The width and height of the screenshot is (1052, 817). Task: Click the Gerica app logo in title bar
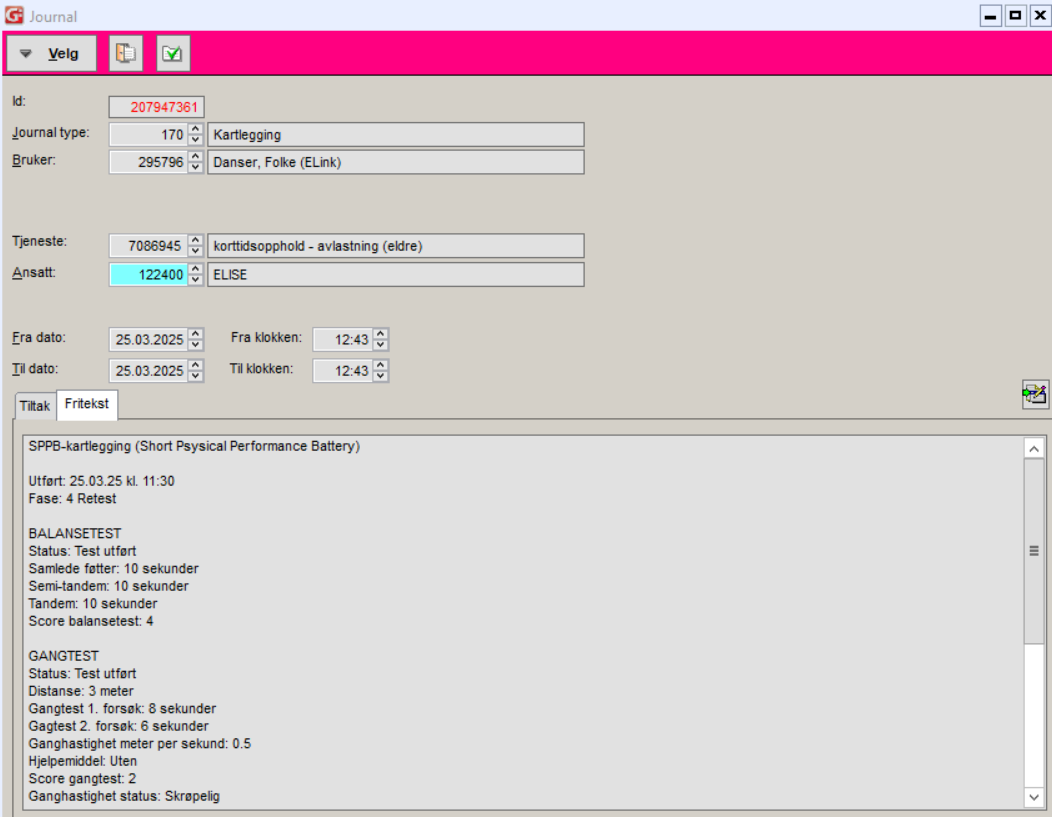(14, 16)
